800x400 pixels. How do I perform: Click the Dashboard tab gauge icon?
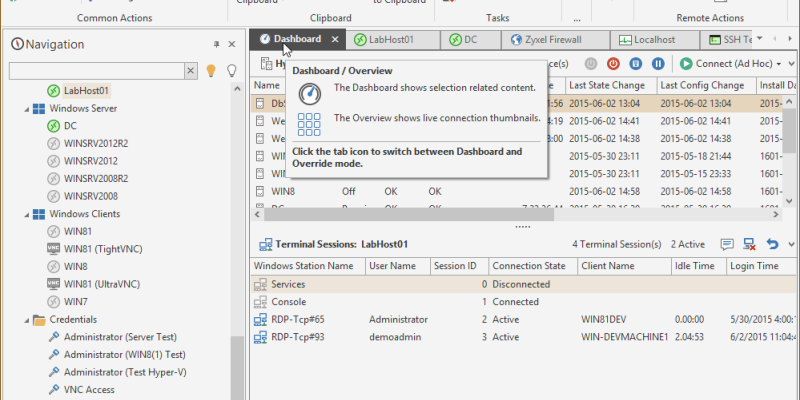point(265,39)
